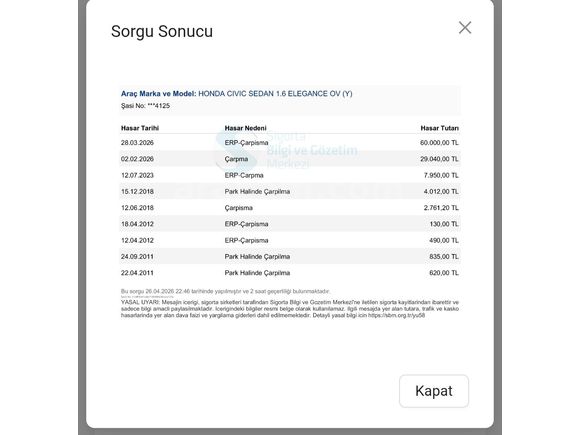
Task: Click the Kapat button
Action: pyautogui.click(x=434, y=391)
